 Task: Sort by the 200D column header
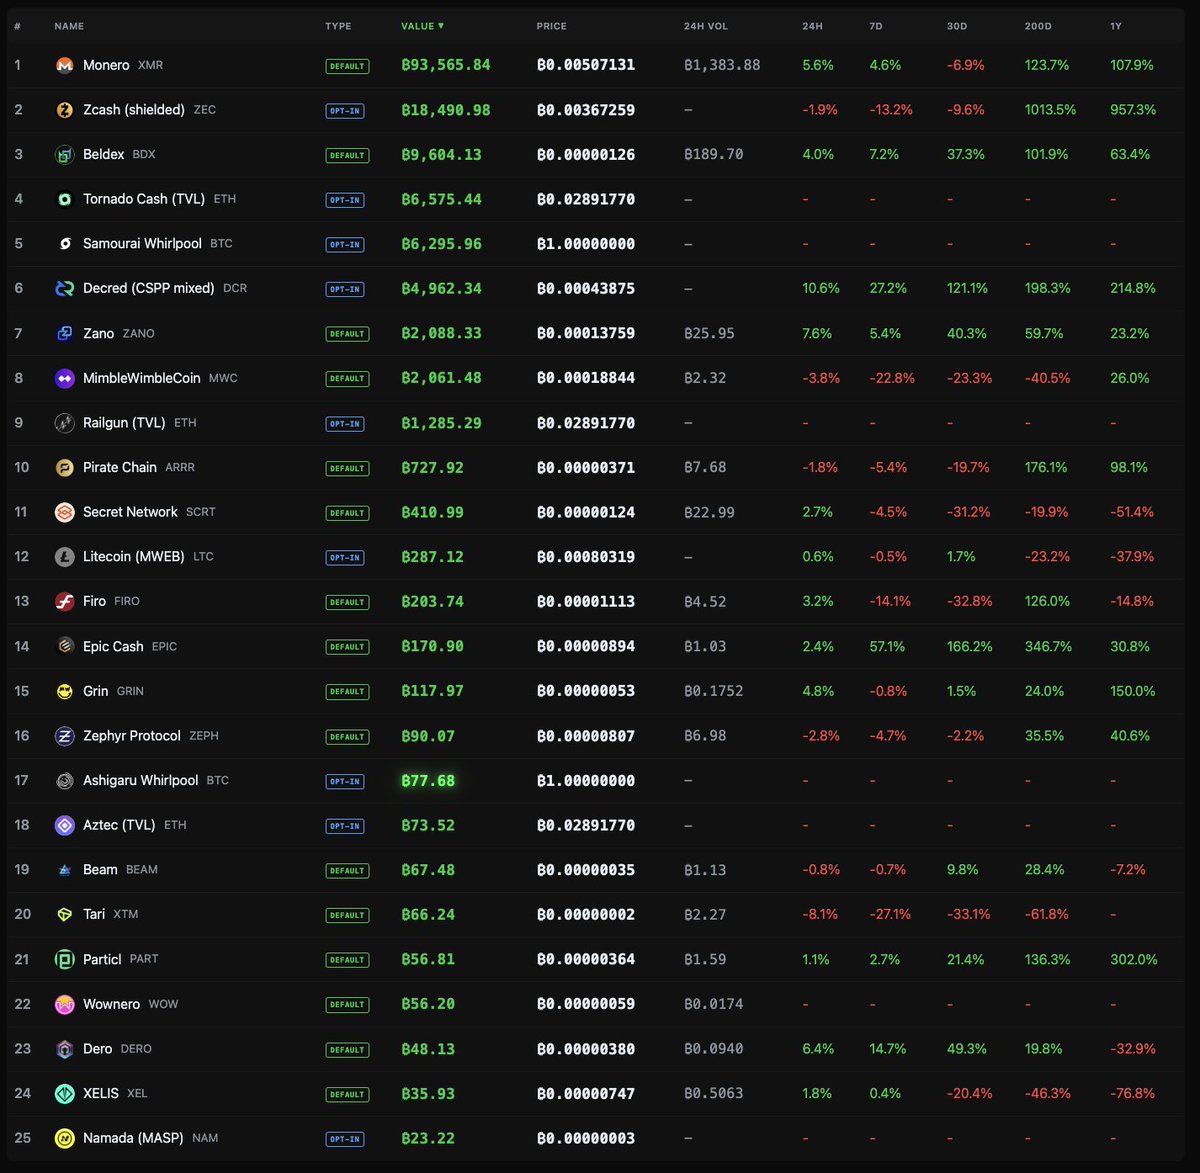[x=1038, y=26]
